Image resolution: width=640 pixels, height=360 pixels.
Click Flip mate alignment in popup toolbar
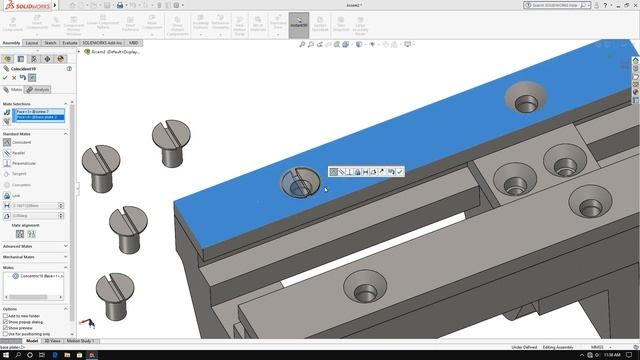(382, 172)
